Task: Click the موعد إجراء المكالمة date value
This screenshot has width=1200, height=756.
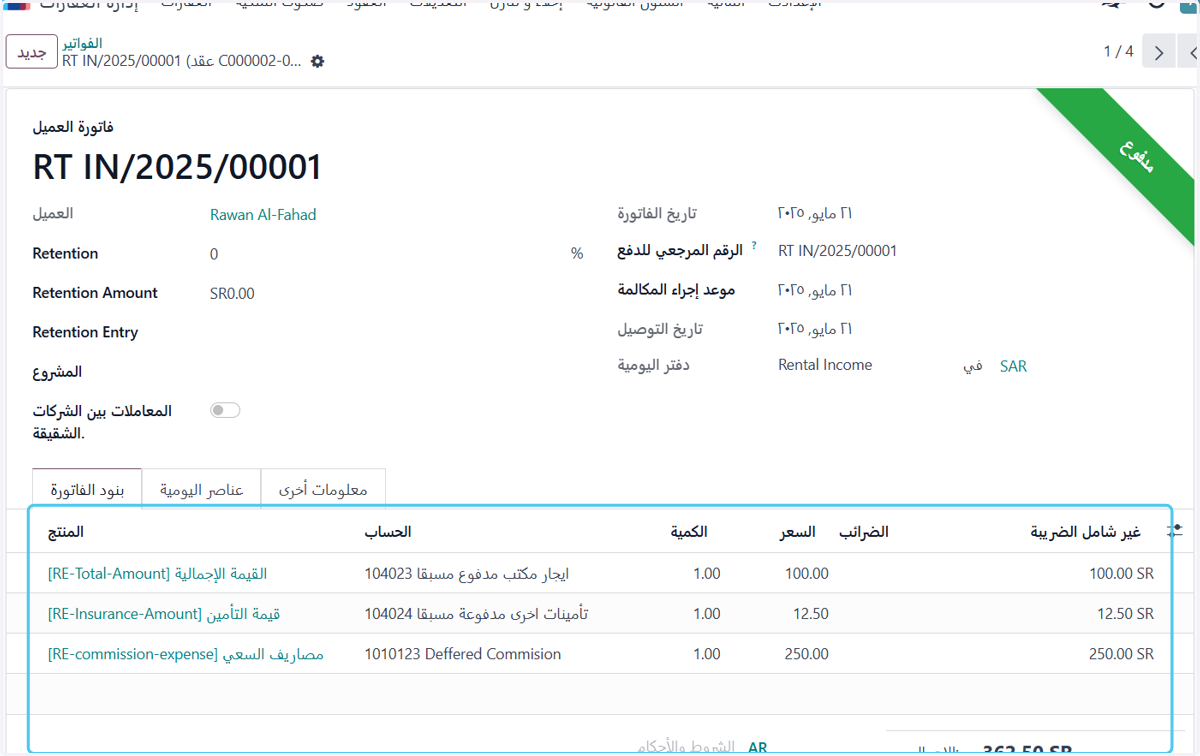Action: click(815, 290)
